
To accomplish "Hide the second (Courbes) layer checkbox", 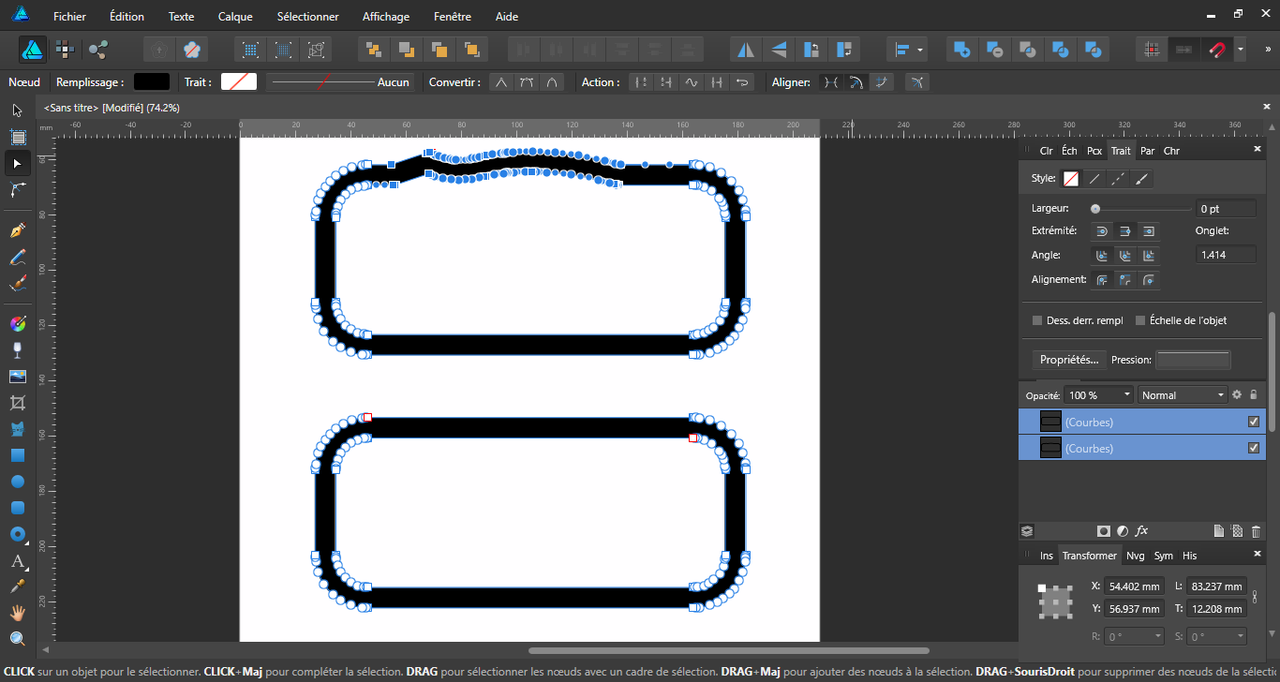I will (x=1254, y=448).
